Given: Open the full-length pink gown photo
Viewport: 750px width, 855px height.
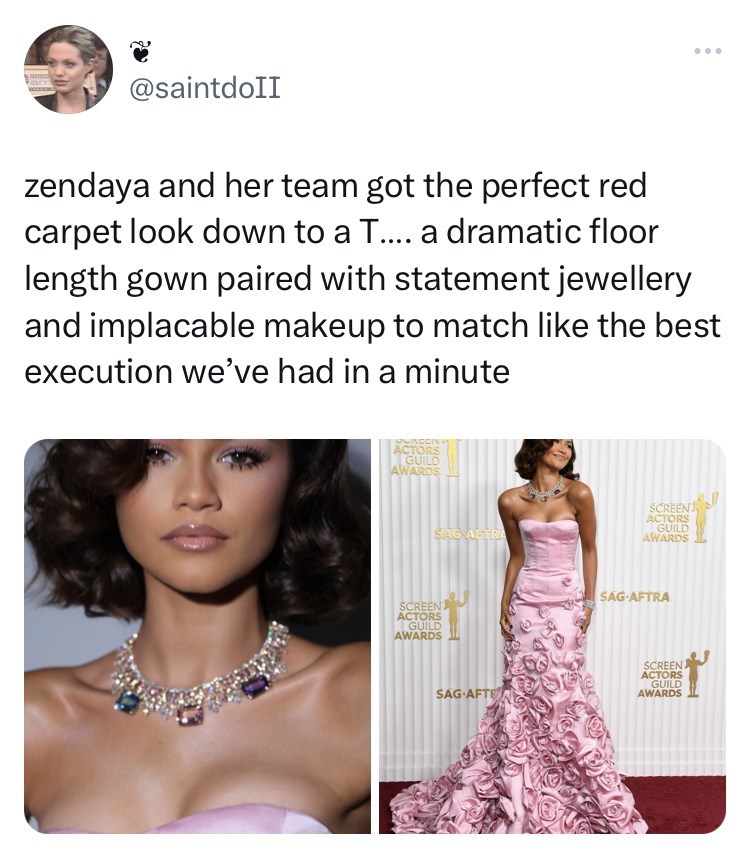Looking at the screenshot, I should click(553, 636).
